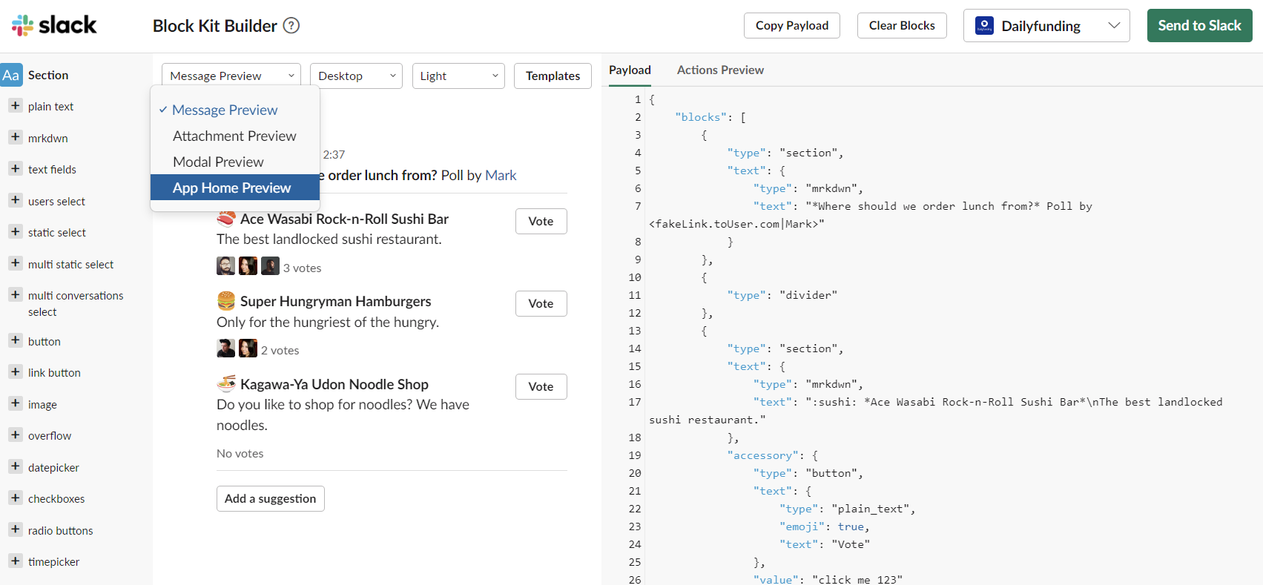Select Attachment Preview menu option

coord(235,136)
